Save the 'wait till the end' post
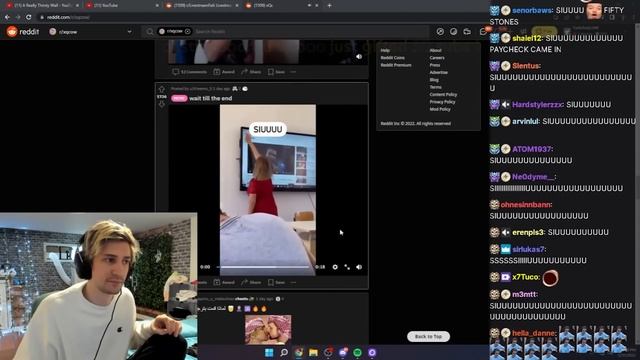 tap(276, 282)
